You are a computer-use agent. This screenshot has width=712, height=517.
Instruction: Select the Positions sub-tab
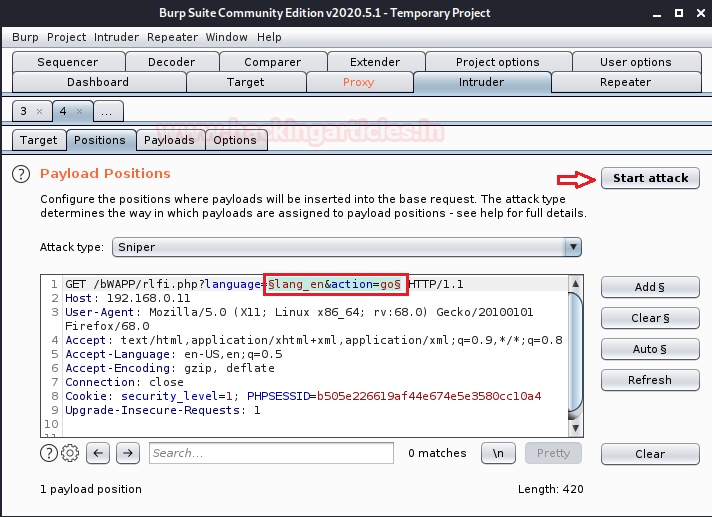100,140
